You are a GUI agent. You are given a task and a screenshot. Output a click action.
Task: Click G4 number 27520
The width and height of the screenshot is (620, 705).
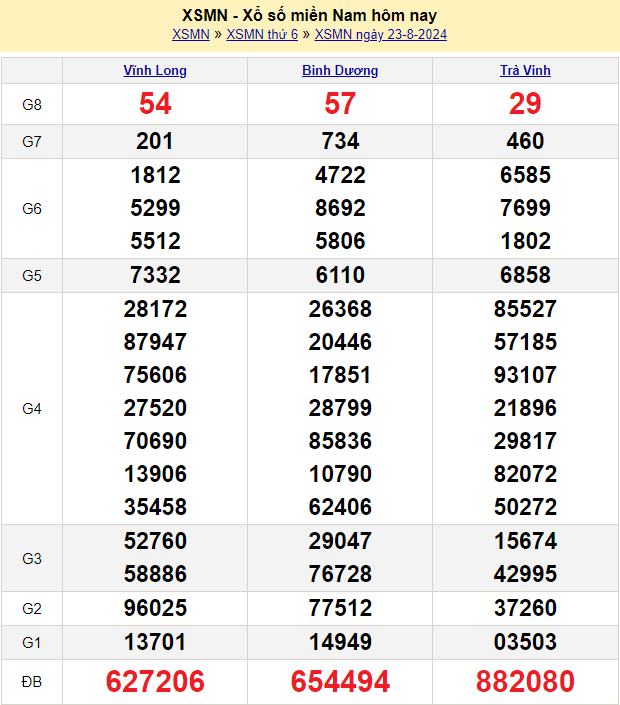click(155, 408)
